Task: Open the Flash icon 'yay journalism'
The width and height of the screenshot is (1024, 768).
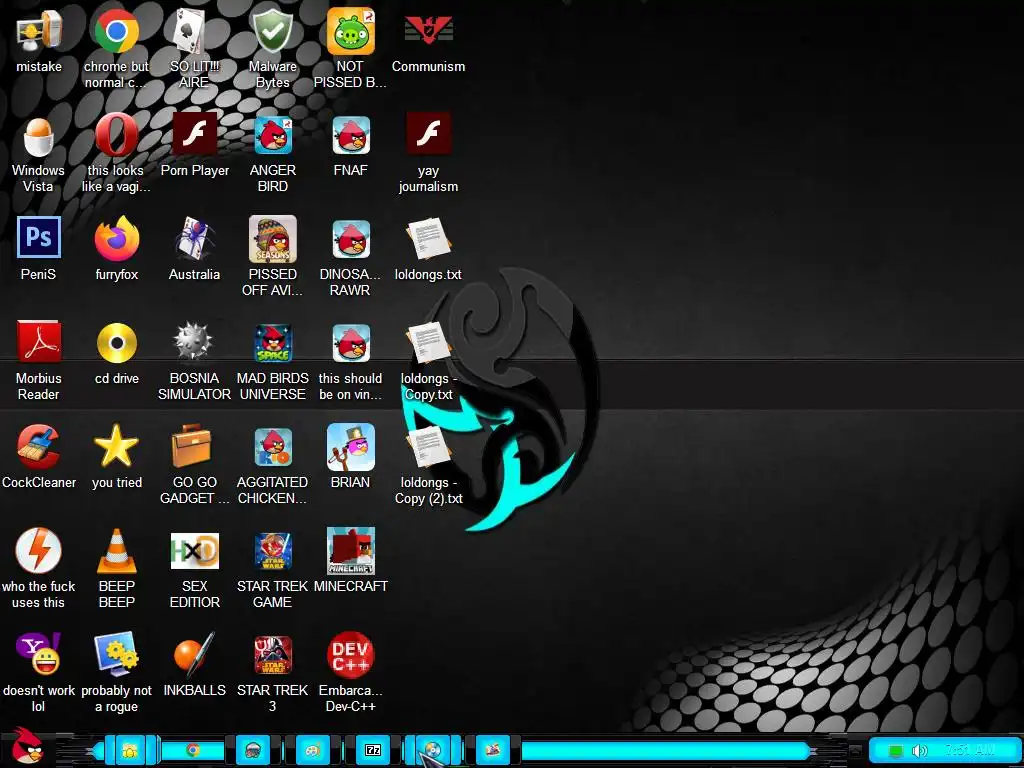Action: 428,133
